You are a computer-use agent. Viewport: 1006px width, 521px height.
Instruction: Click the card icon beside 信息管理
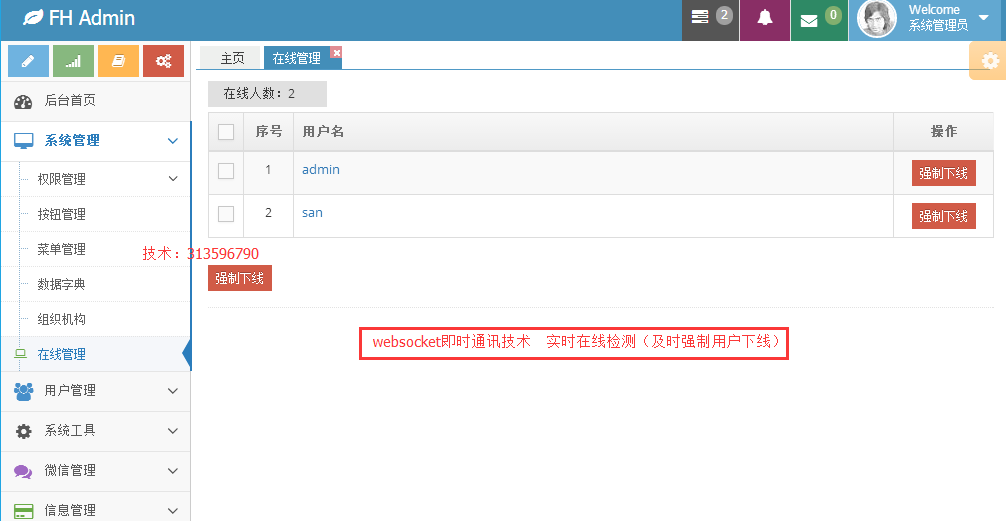[x=24, y=511]
